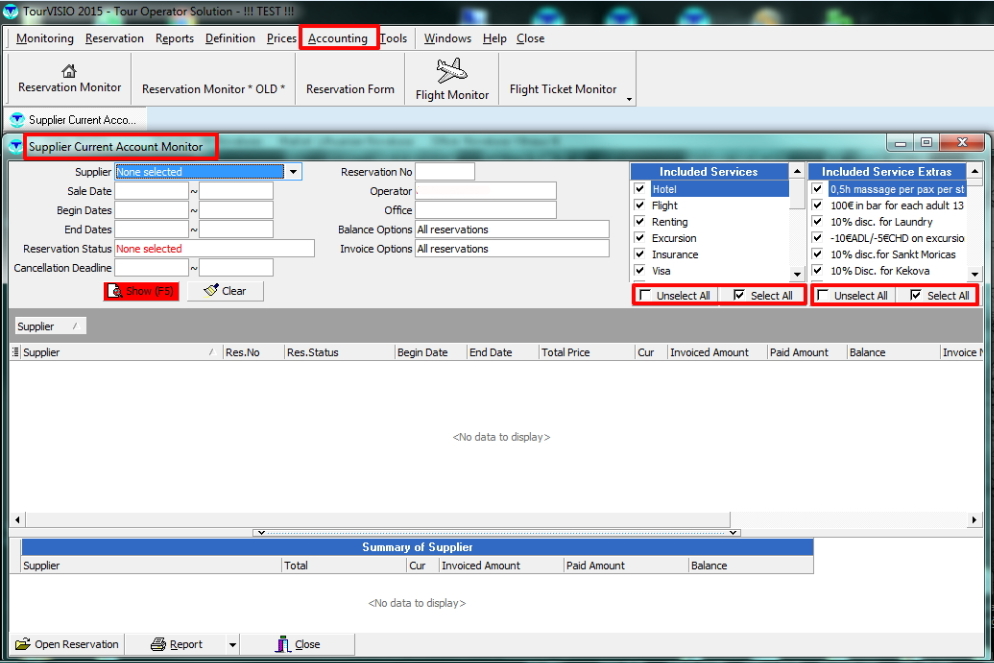Open the Reservation Monitor house icon
Image resolution: width=994 pixels, height=663 pixels.
click(x=69, y=71)
